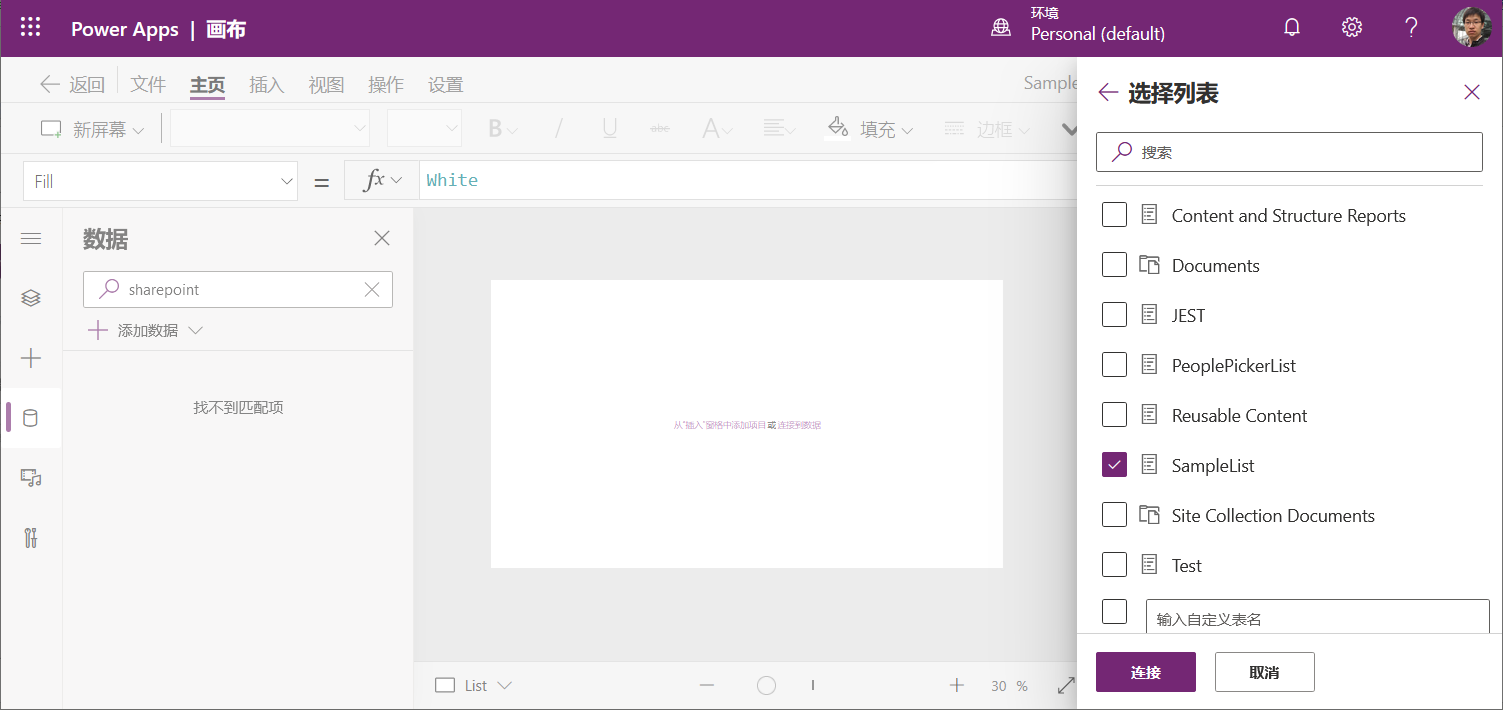This screenshot has width=1503, height=710.
Task: Click the SampleList list name
Action: 1213,465
